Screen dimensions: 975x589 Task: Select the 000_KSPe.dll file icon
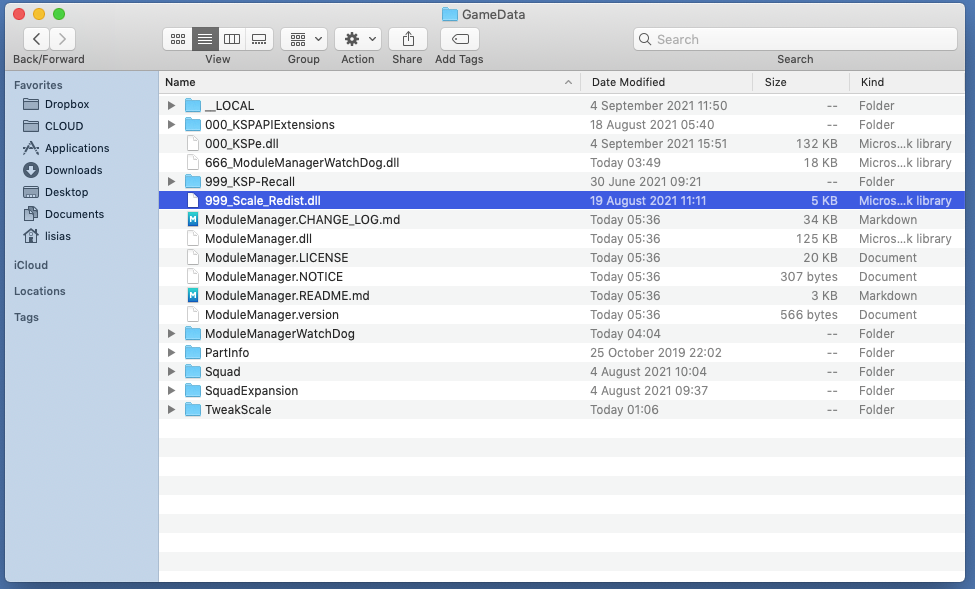point(193,144)
